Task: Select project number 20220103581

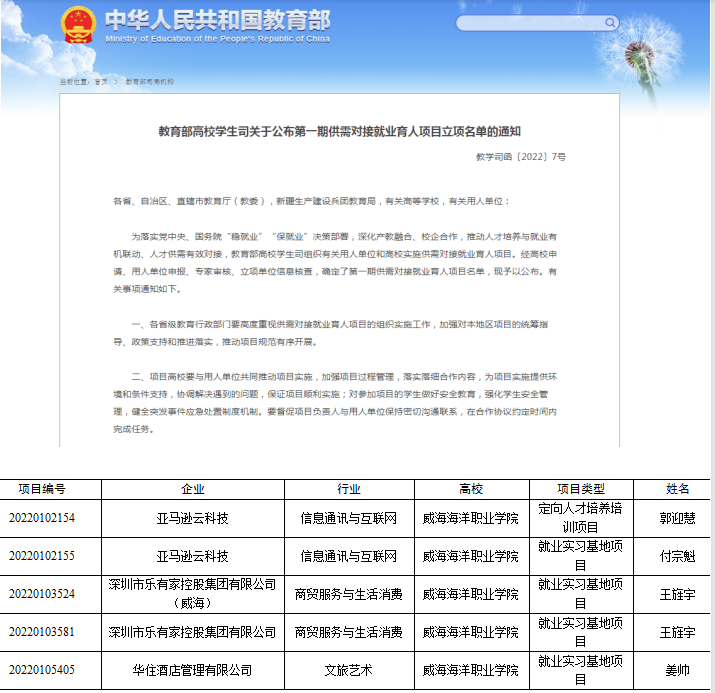Action: coord(41,632)
